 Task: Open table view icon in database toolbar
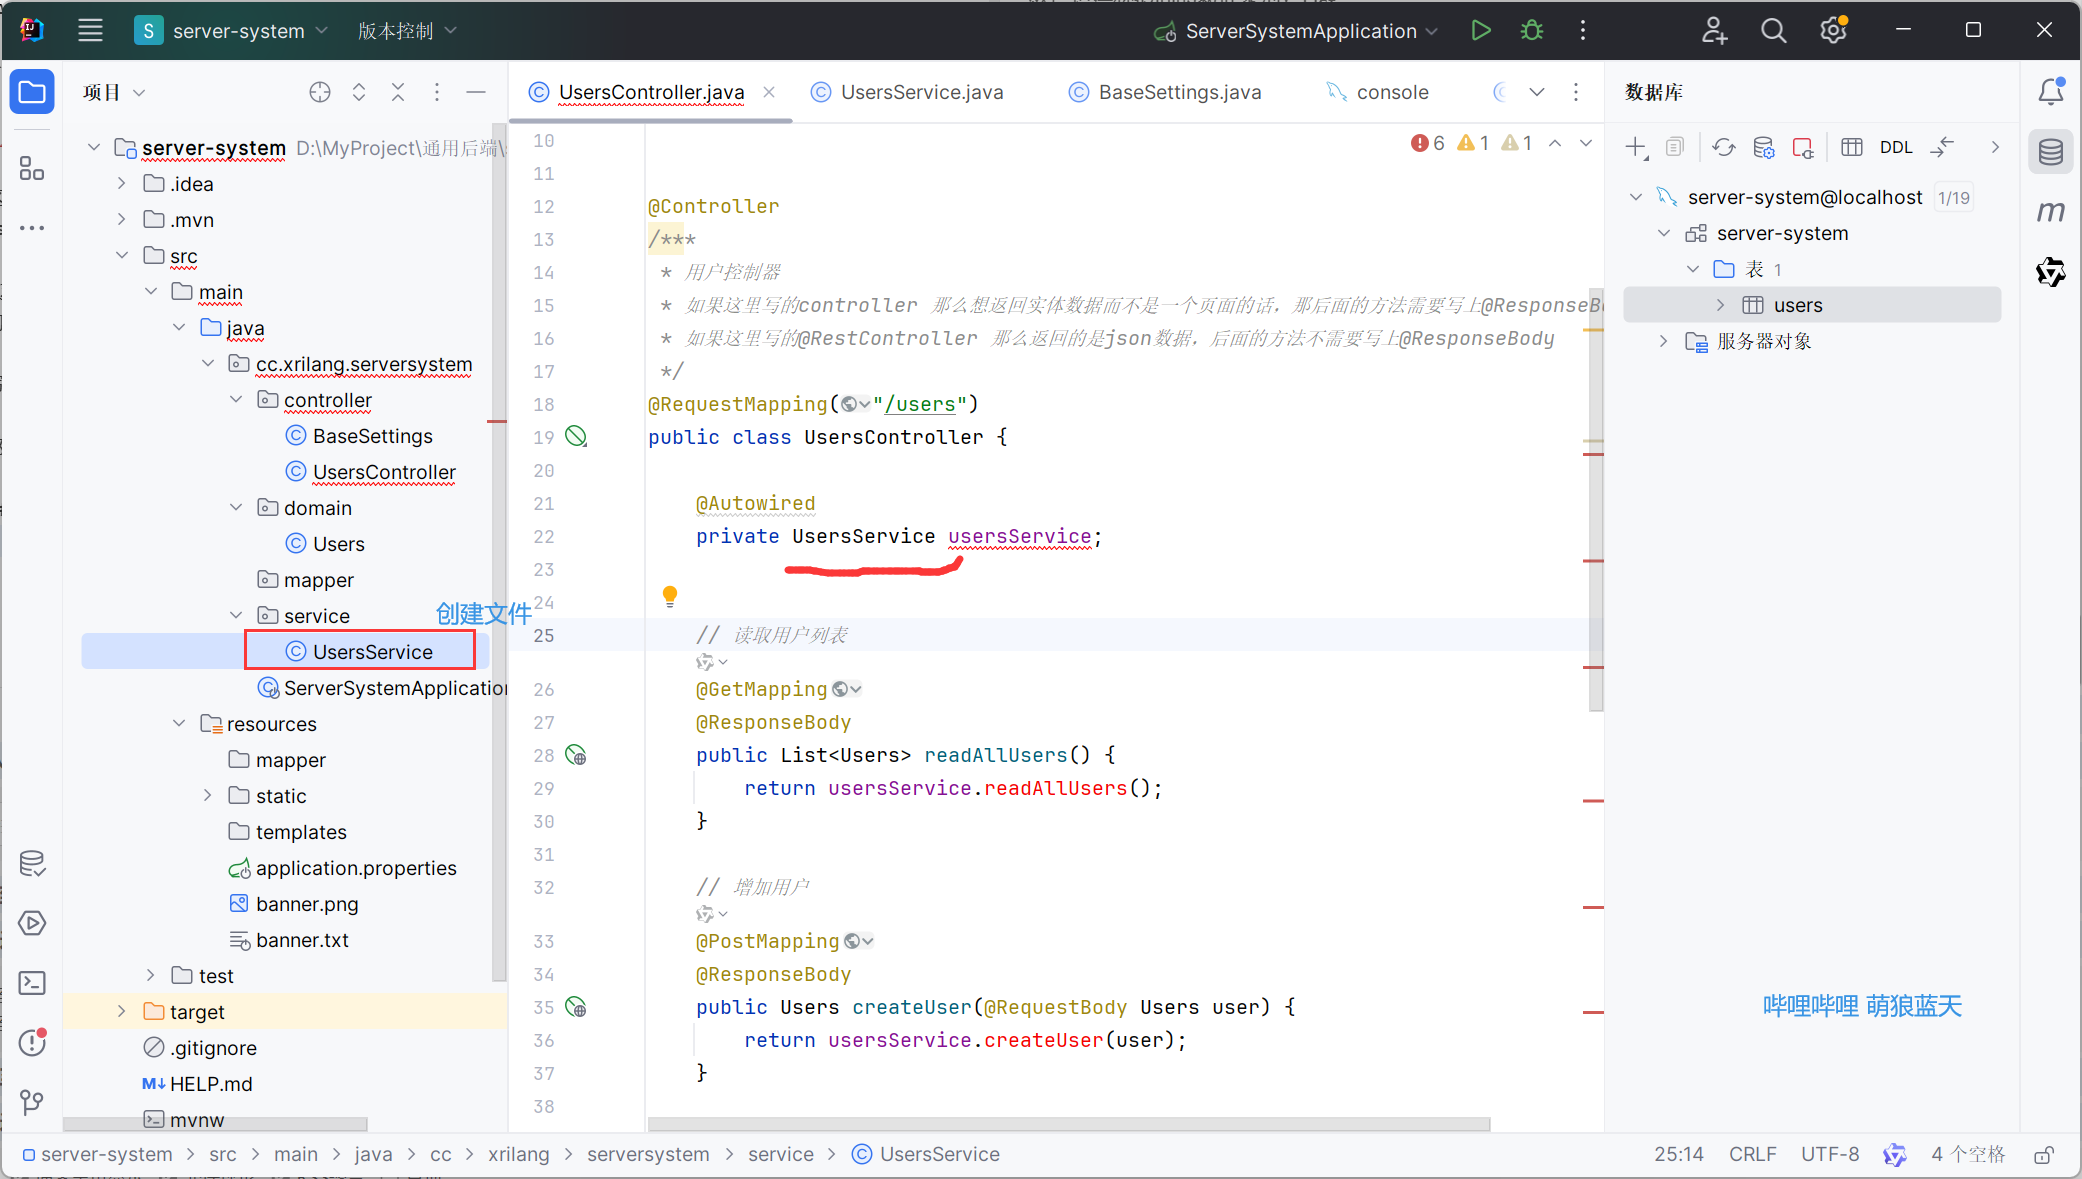(x=1852, y=147)
